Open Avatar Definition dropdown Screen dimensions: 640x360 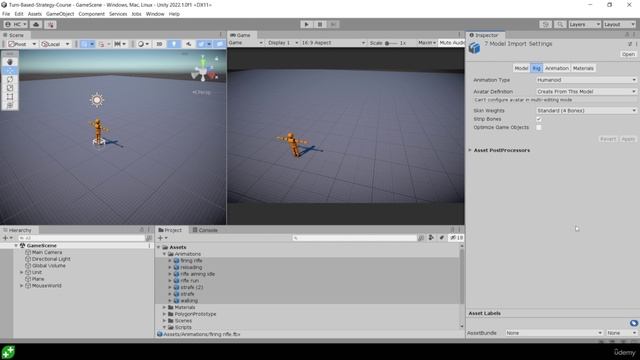586,91
